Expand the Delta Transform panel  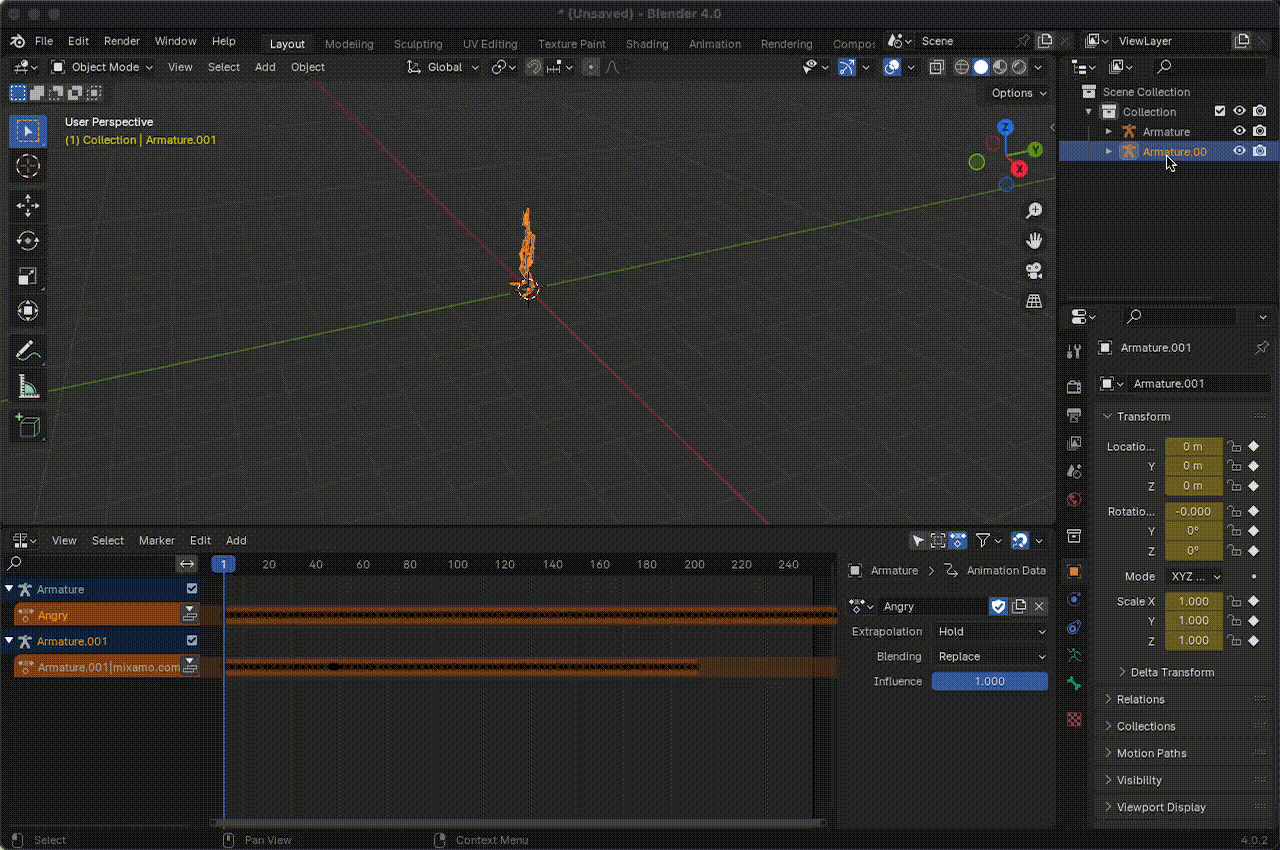pos(1171,672)
